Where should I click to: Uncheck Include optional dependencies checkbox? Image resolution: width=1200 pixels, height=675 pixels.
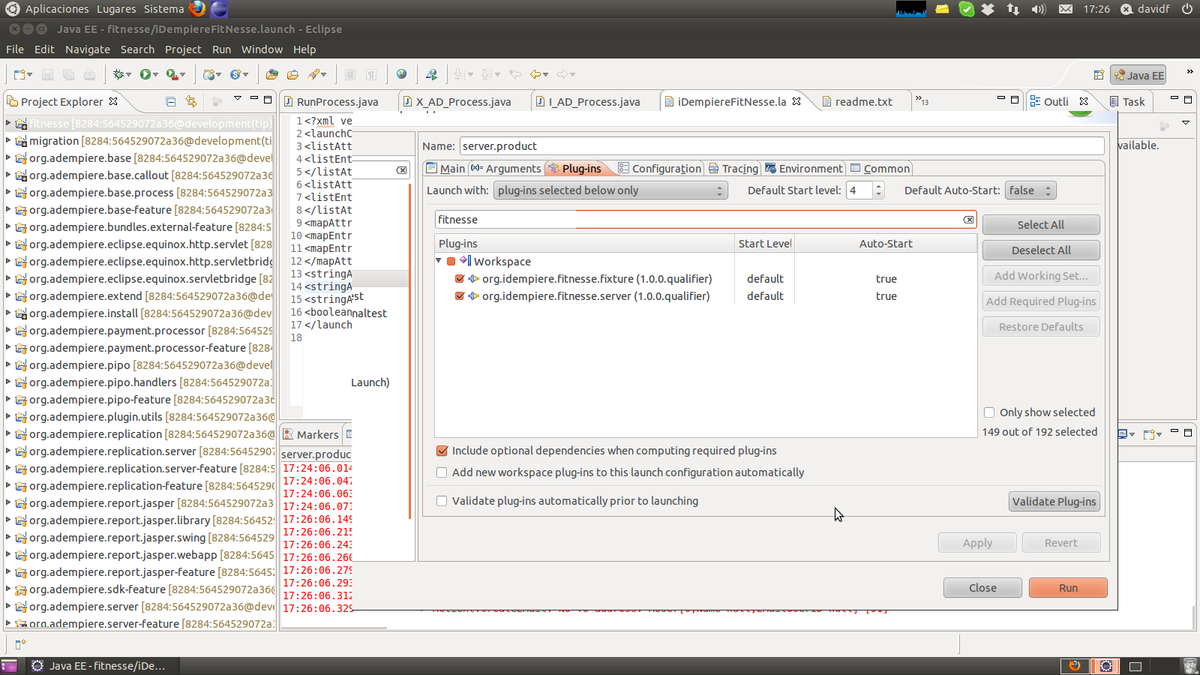tap(442, 451)
